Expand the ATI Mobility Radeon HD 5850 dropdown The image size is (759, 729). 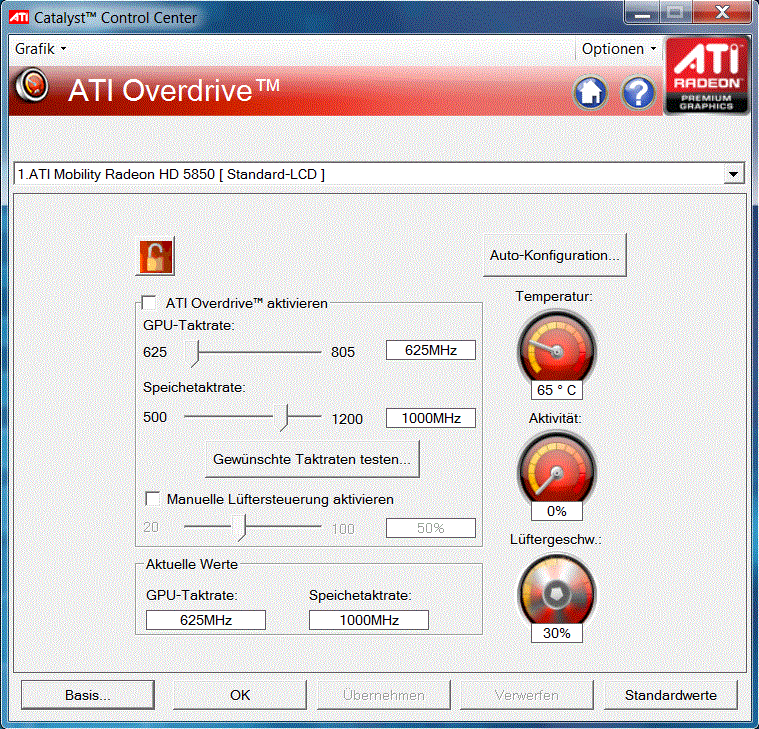point(733,174)
